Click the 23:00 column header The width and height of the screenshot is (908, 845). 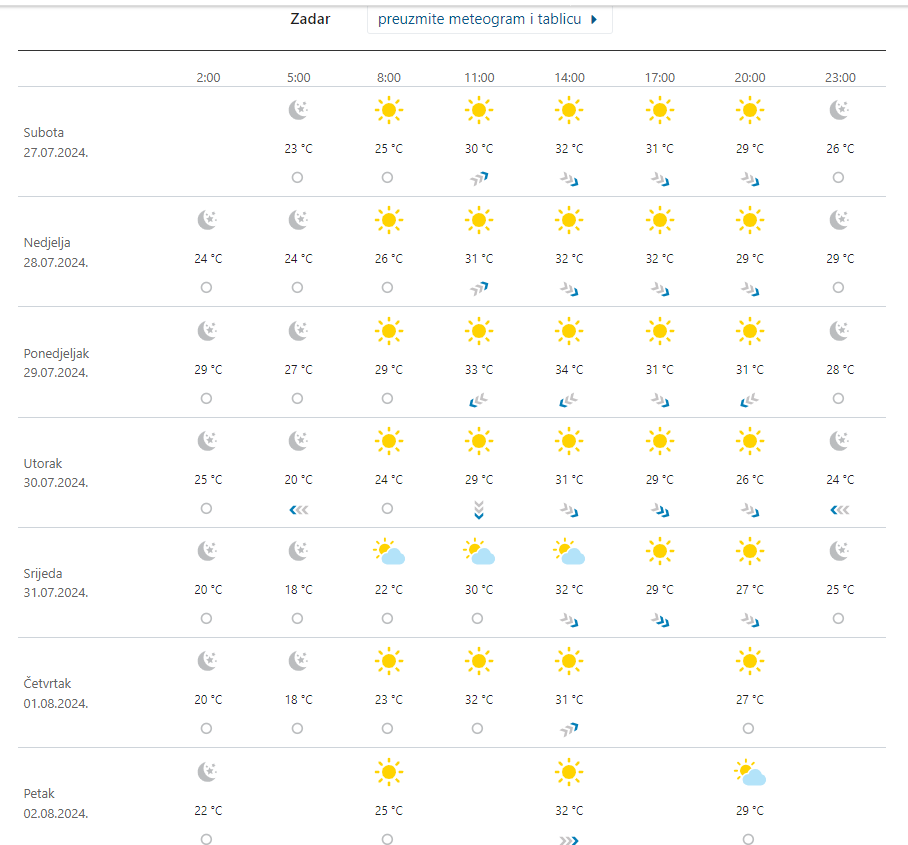[x=839, y=78]
